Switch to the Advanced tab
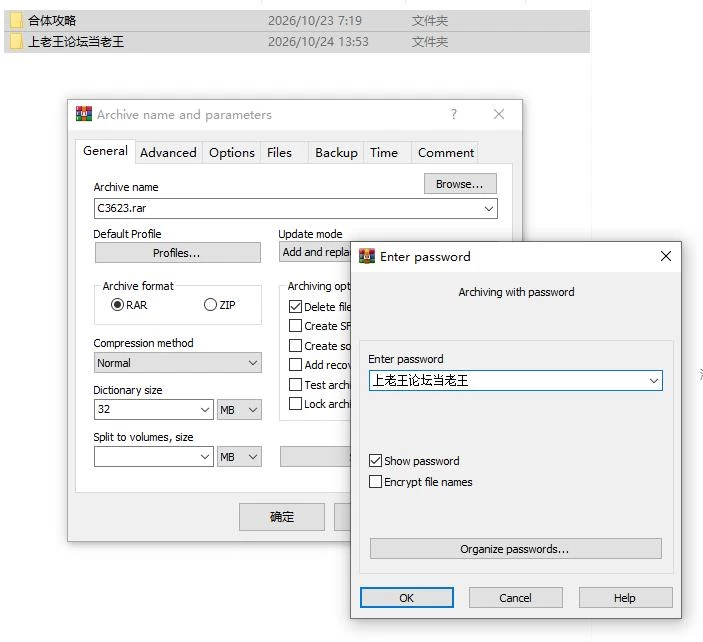703x642 pixels. pyautogui.click(x=168, y=153)
